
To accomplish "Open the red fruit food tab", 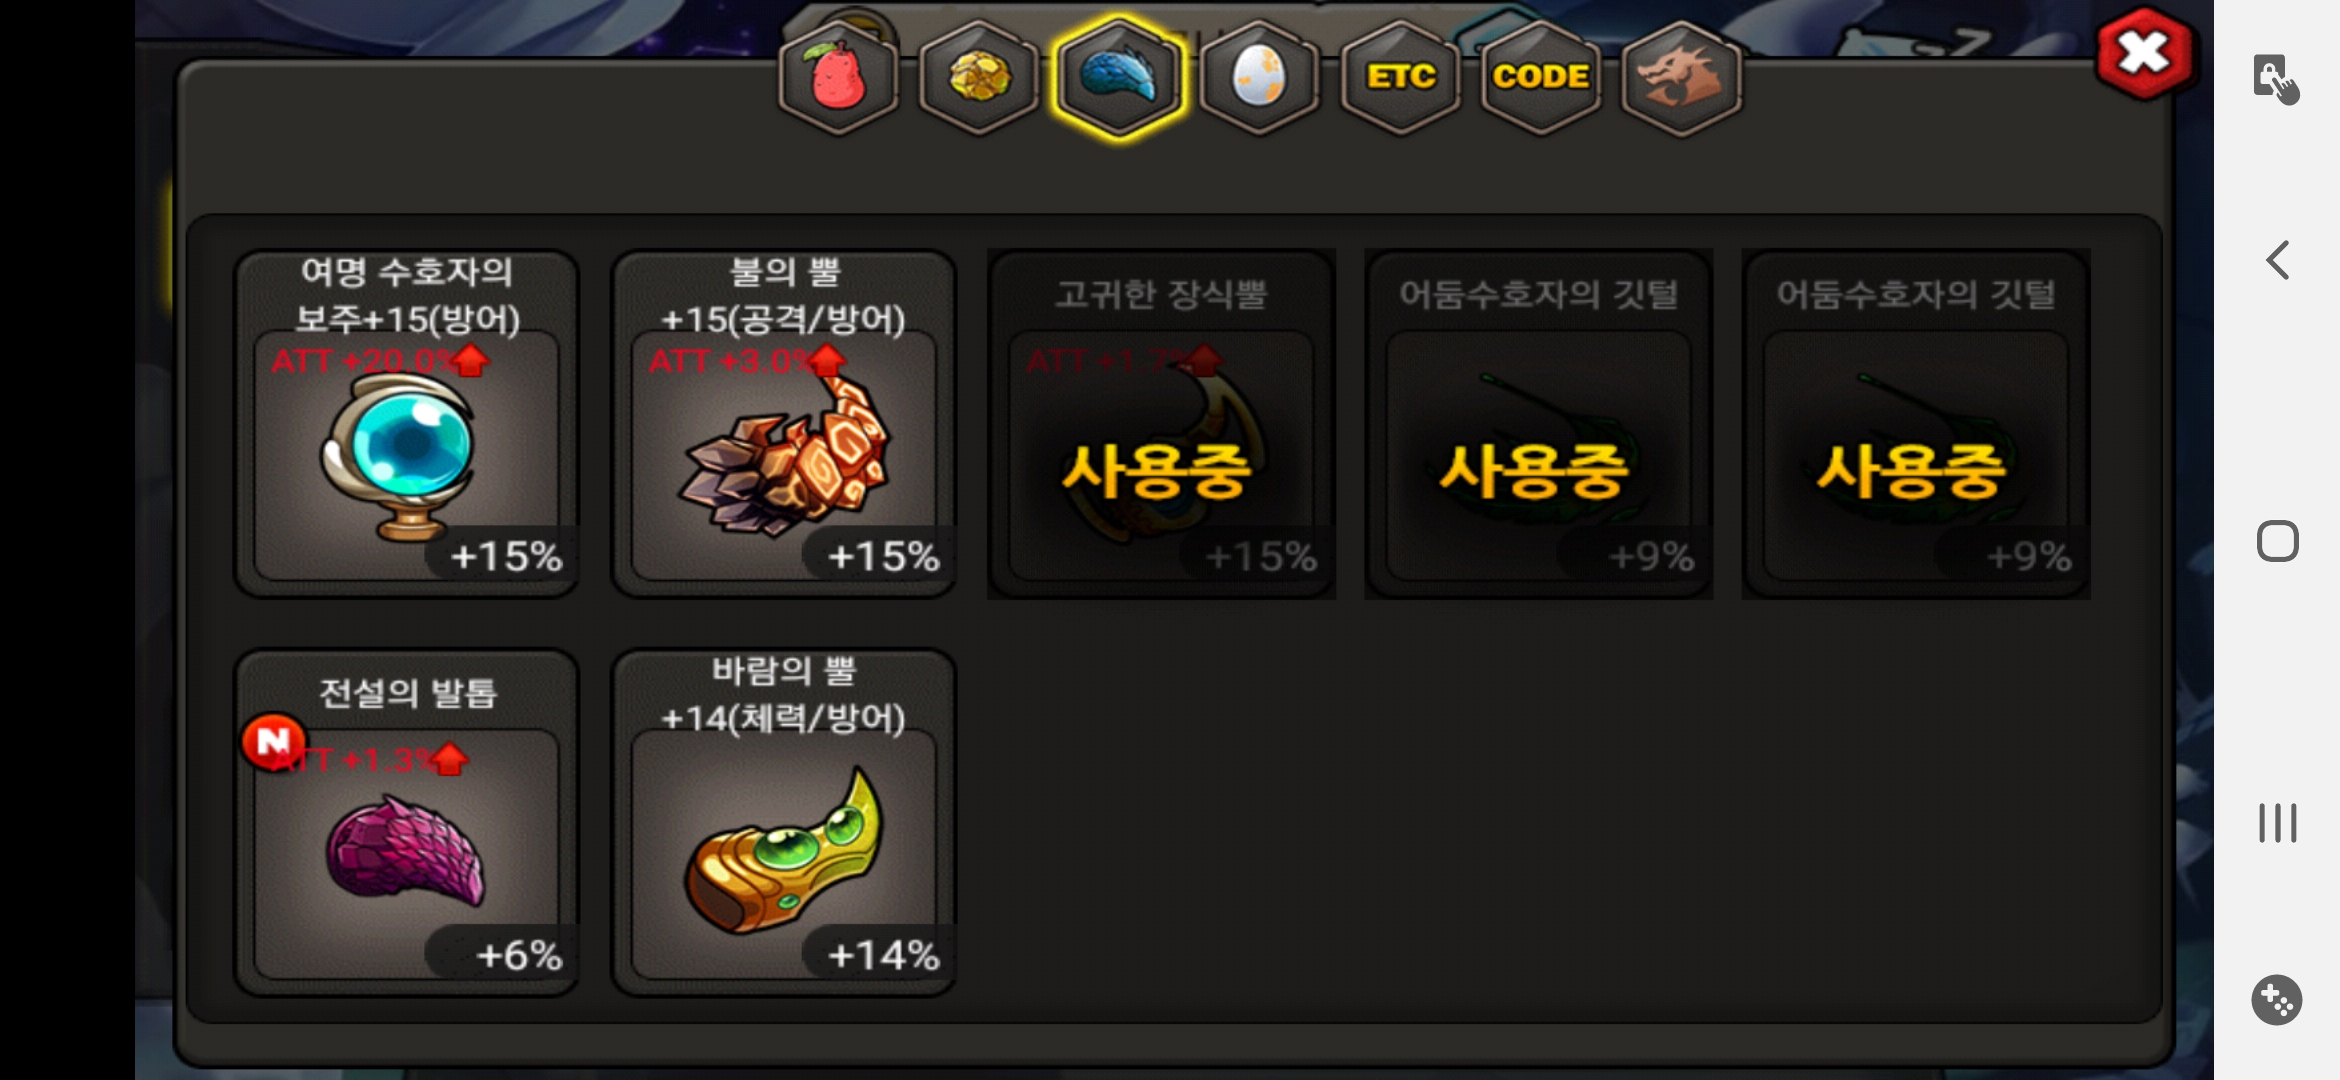I will click(838, 78).
